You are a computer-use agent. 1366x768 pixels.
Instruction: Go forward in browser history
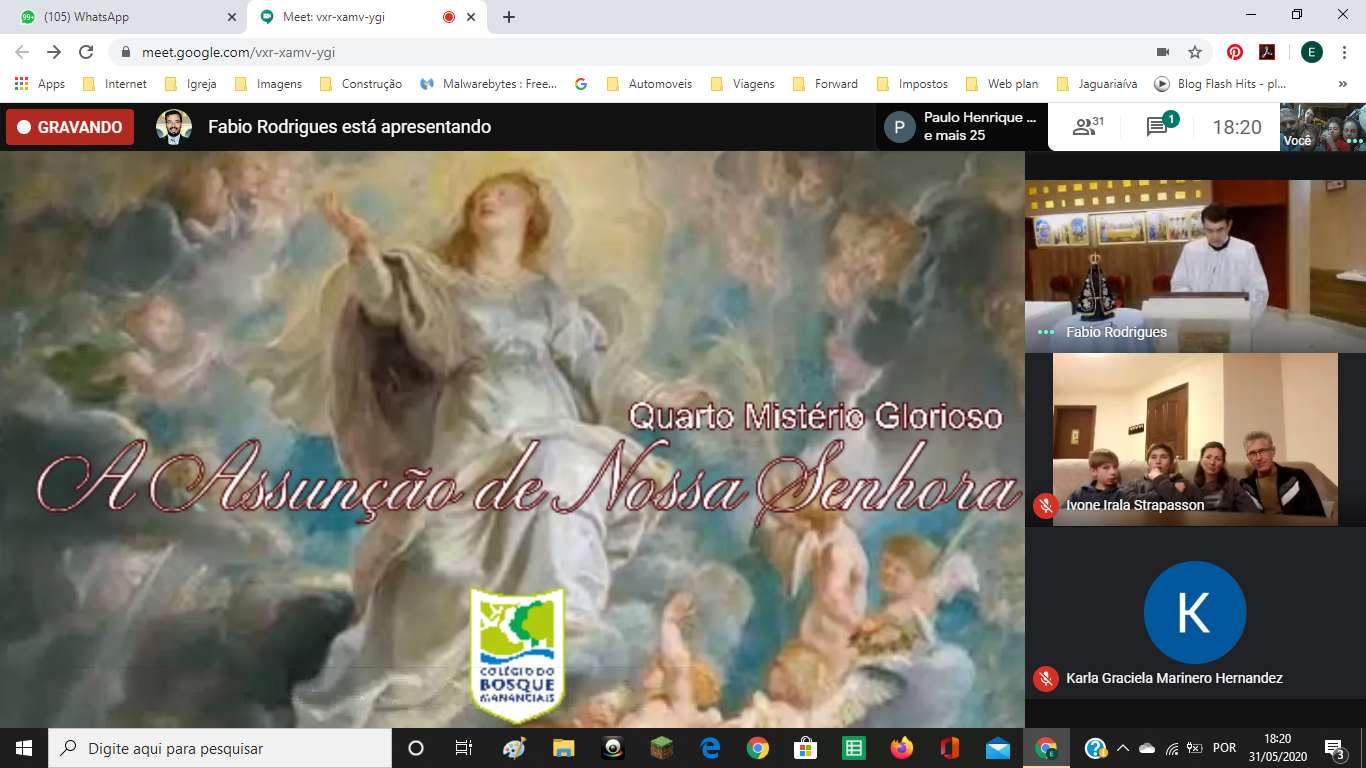point(54,52)
